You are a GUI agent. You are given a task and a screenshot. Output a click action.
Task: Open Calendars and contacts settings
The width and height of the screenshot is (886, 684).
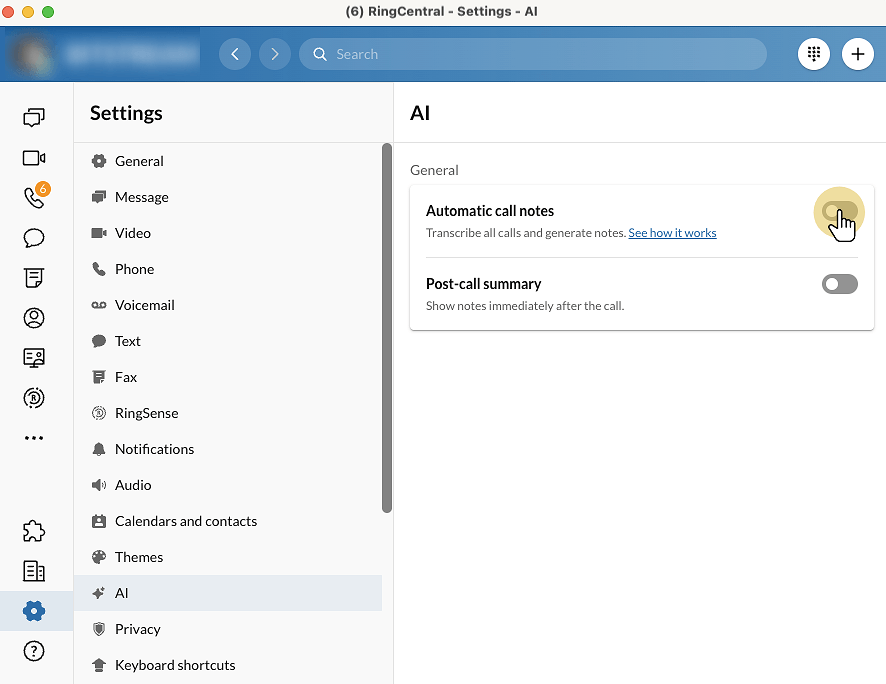pyautogui.click(x=185, y=521)
